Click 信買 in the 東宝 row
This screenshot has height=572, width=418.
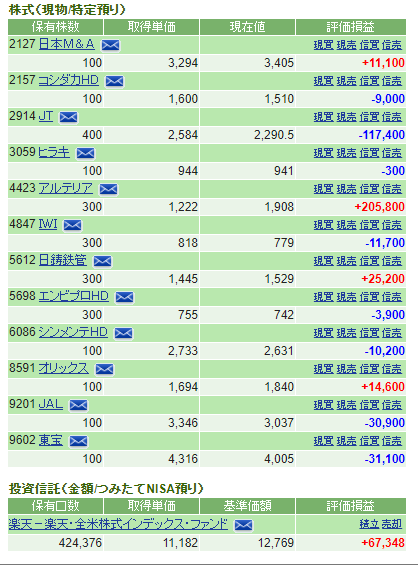[x=369, y=441]
